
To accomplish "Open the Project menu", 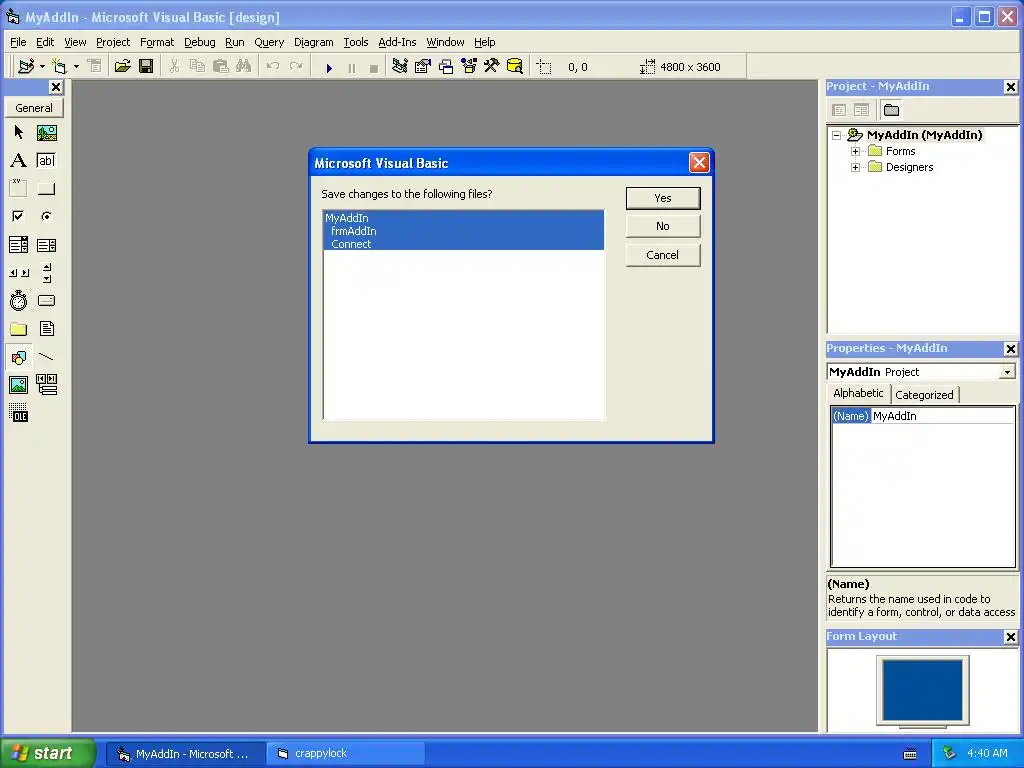I will (113, 42).
